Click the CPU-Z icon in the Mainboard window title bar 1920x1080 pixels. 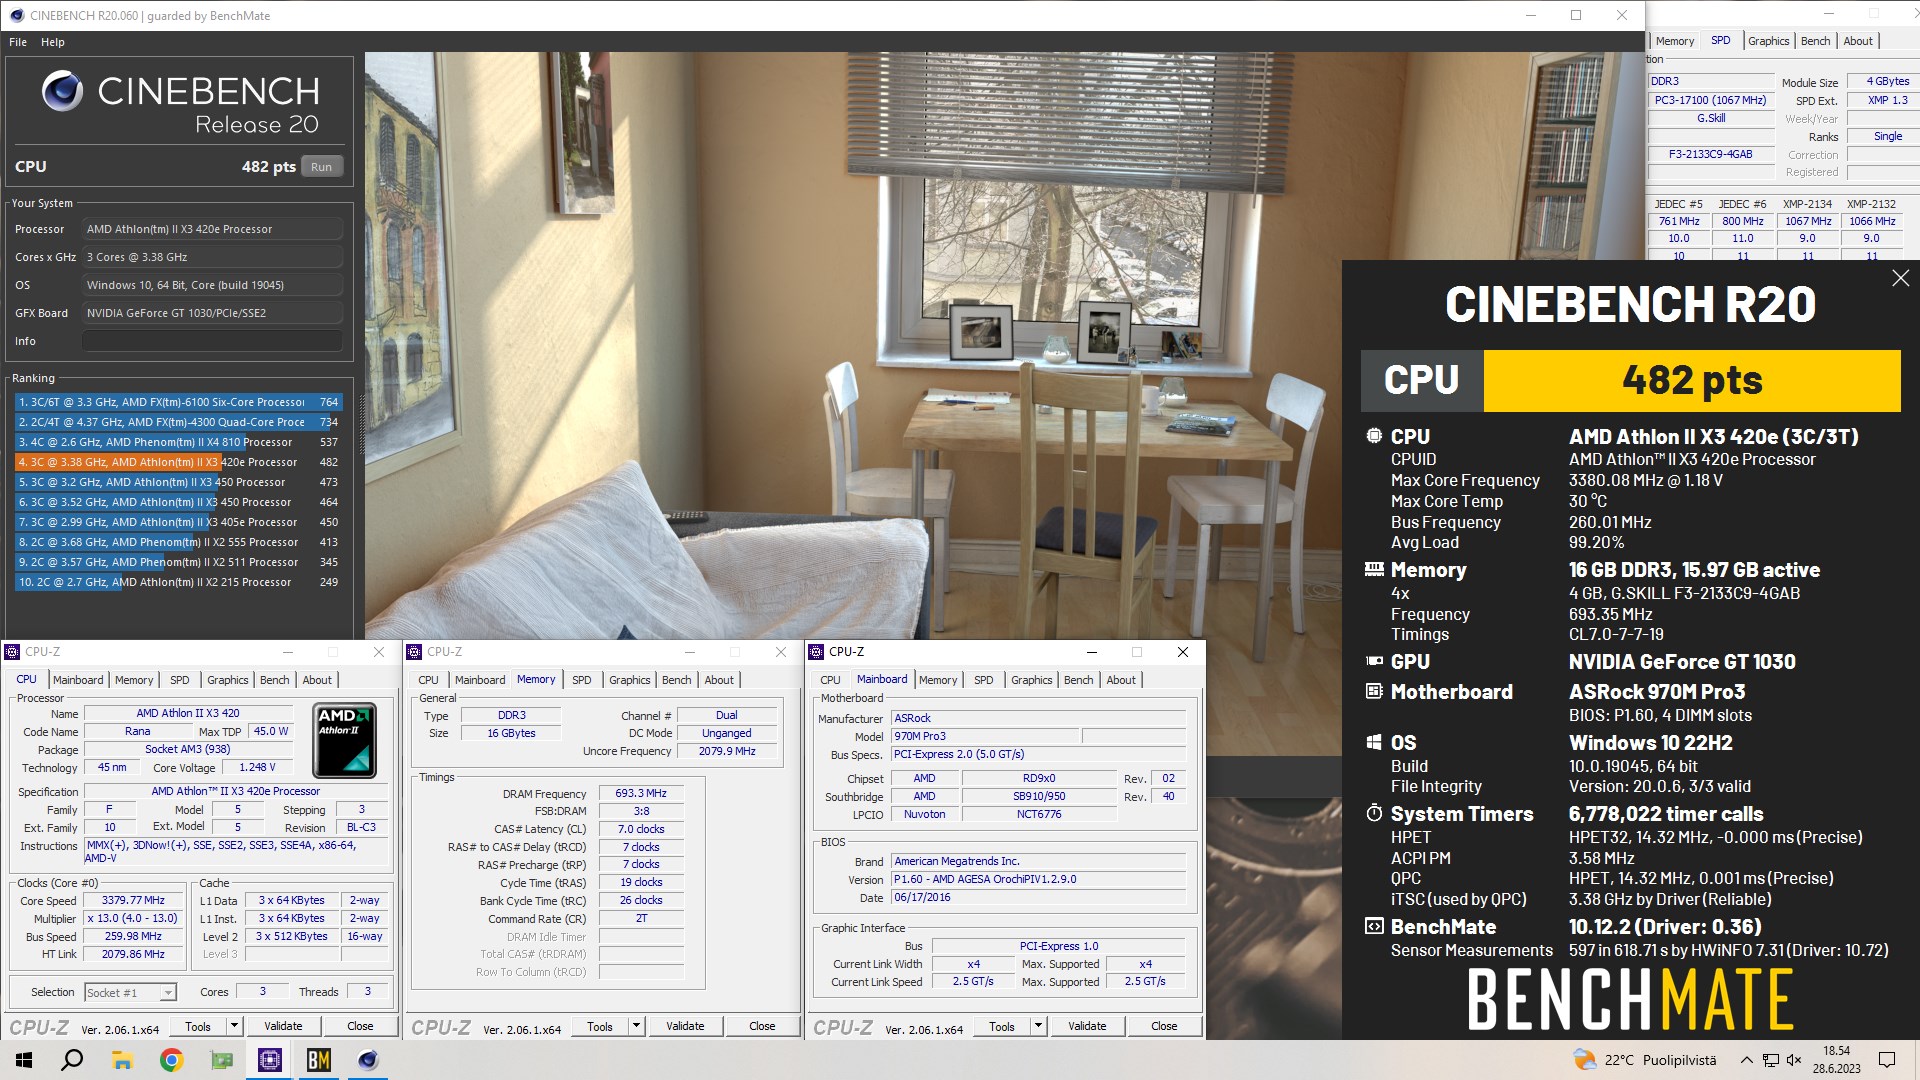(x=817, y=652)
